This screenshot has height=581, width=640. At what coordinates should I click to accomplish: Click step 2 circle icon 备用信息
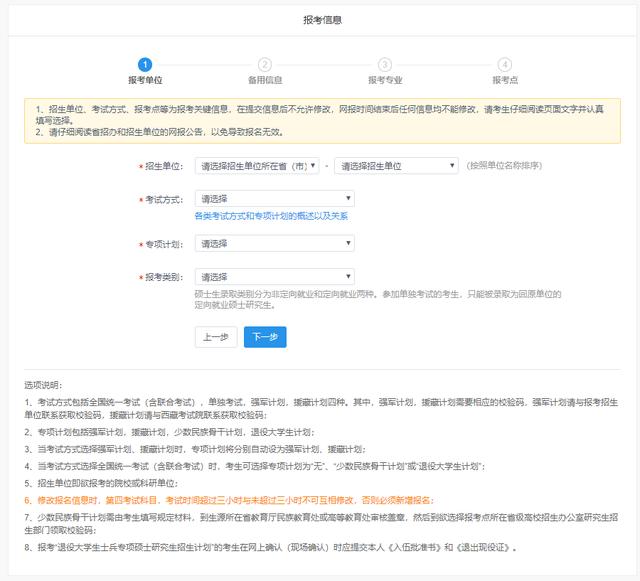click(265, 65)
